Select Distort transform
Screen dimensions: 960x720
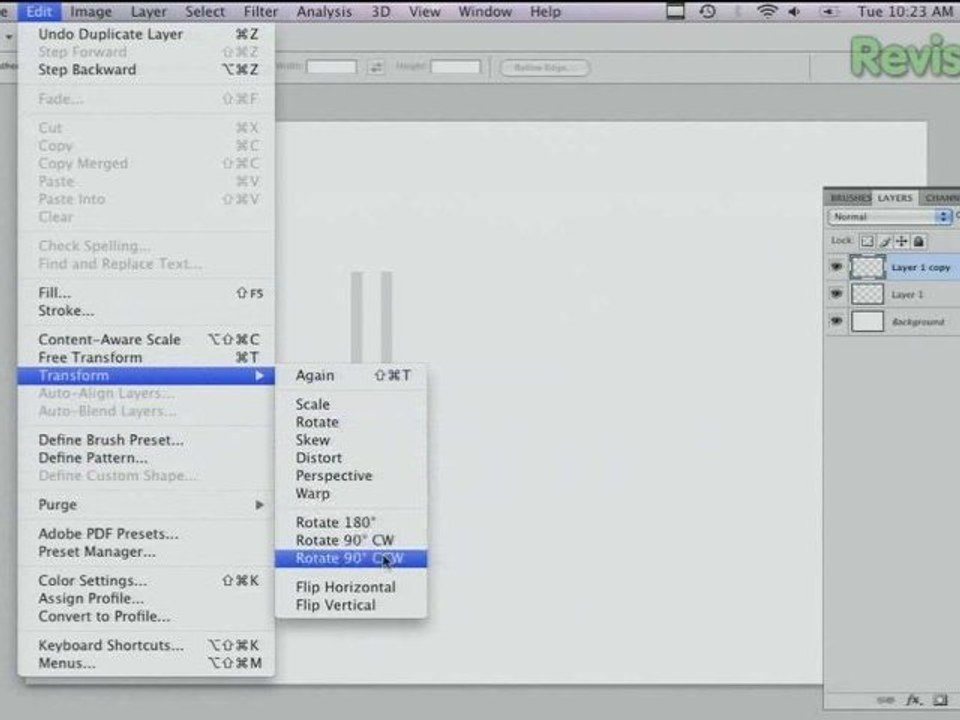pos(351,457)
